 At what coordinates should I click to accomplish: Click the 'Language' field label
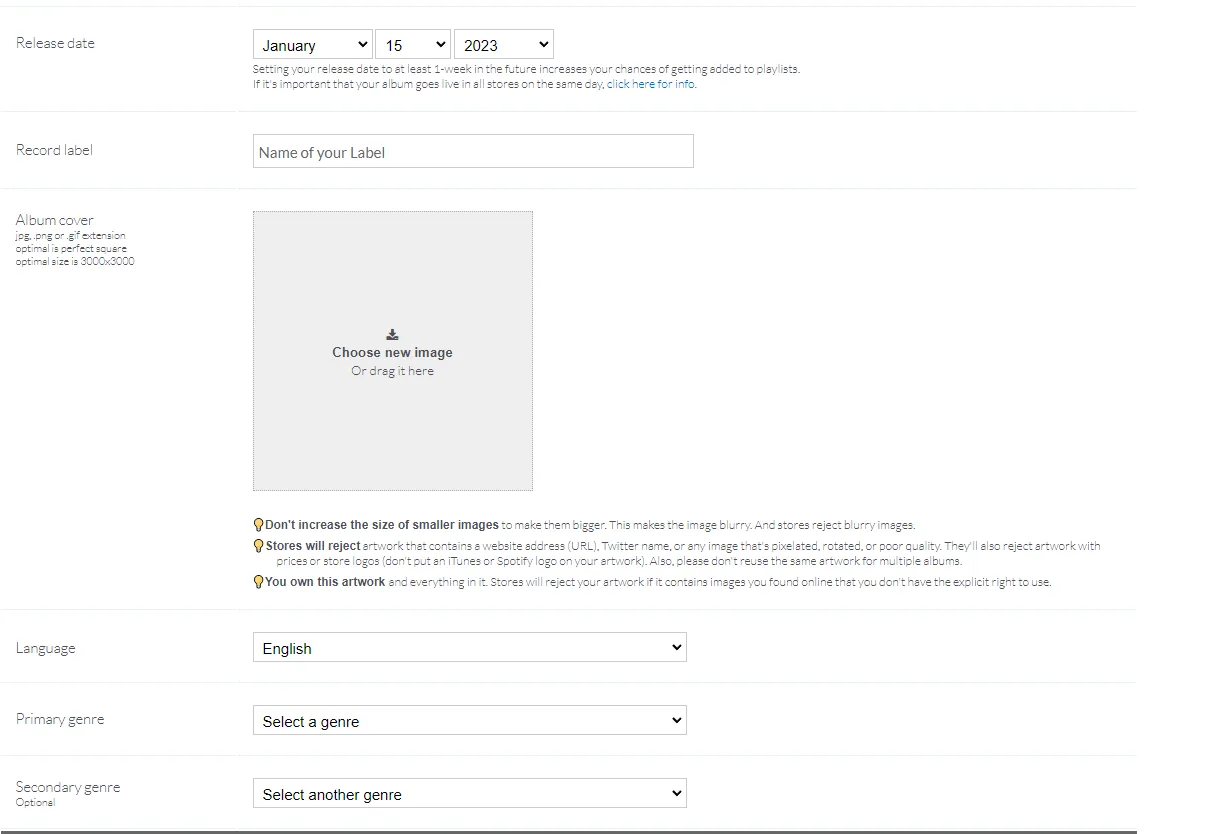pyautogui.click(x=45, y=648)
